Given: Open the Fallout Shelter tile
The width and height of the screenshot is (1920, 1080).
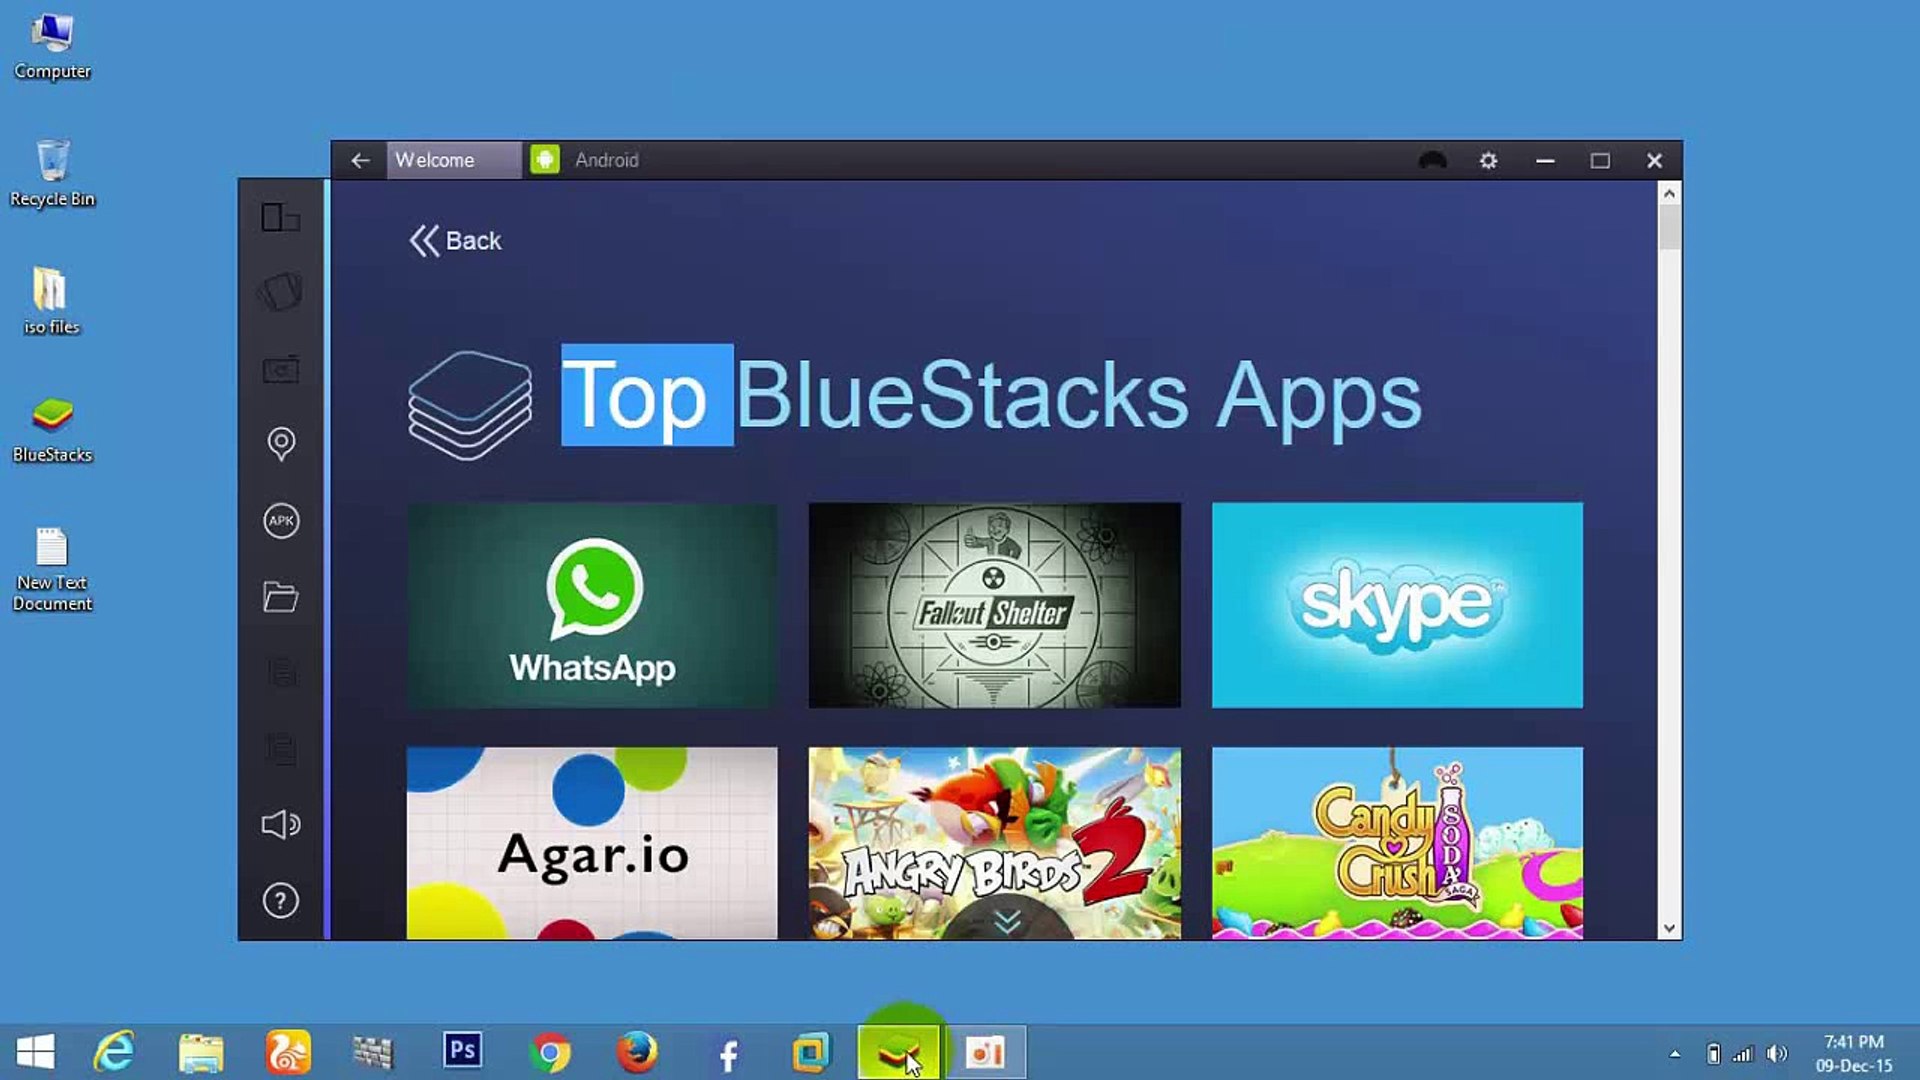Looking at the screenshot, I should (995, 606).
